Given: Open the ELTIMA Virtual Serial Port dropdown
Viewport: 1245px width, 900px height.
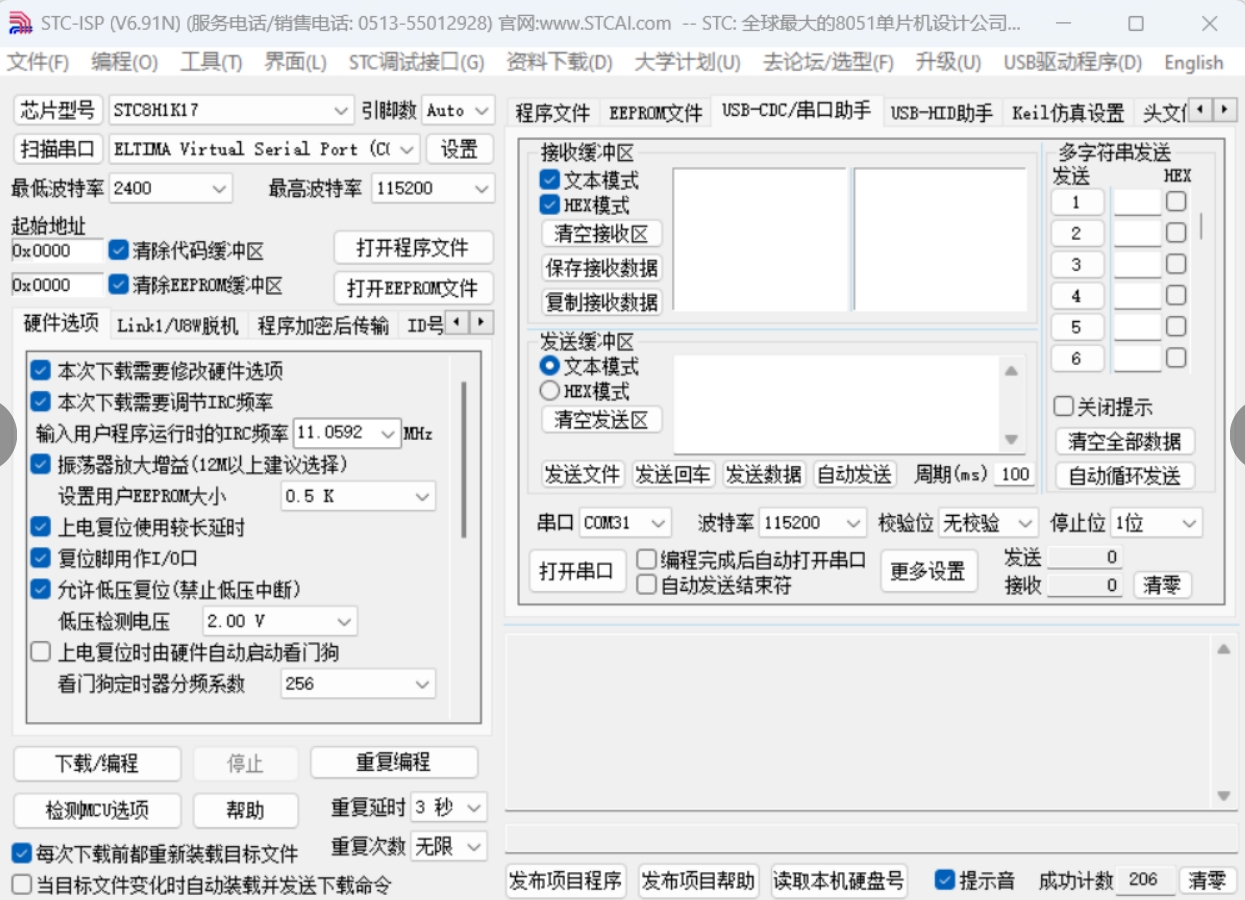Looking at the screenshot, I should (x=264, y=149).
